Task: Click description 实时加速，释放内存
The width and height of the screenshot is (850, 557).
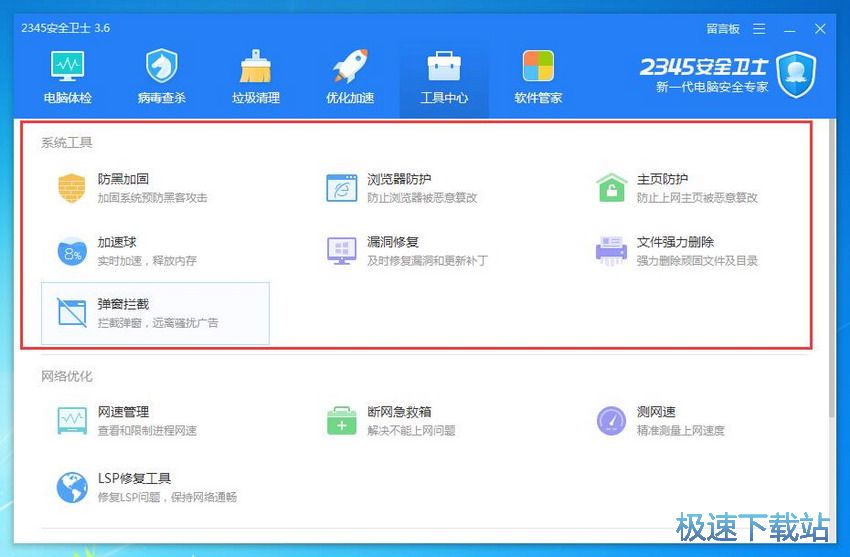Action: click(x=147, y=261)
